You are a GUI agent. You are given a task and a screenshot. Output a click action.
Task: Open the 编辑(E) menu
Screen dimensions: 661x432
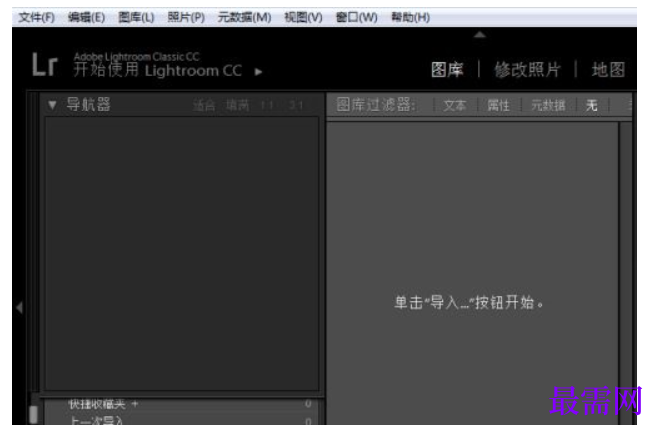[86, 17]
